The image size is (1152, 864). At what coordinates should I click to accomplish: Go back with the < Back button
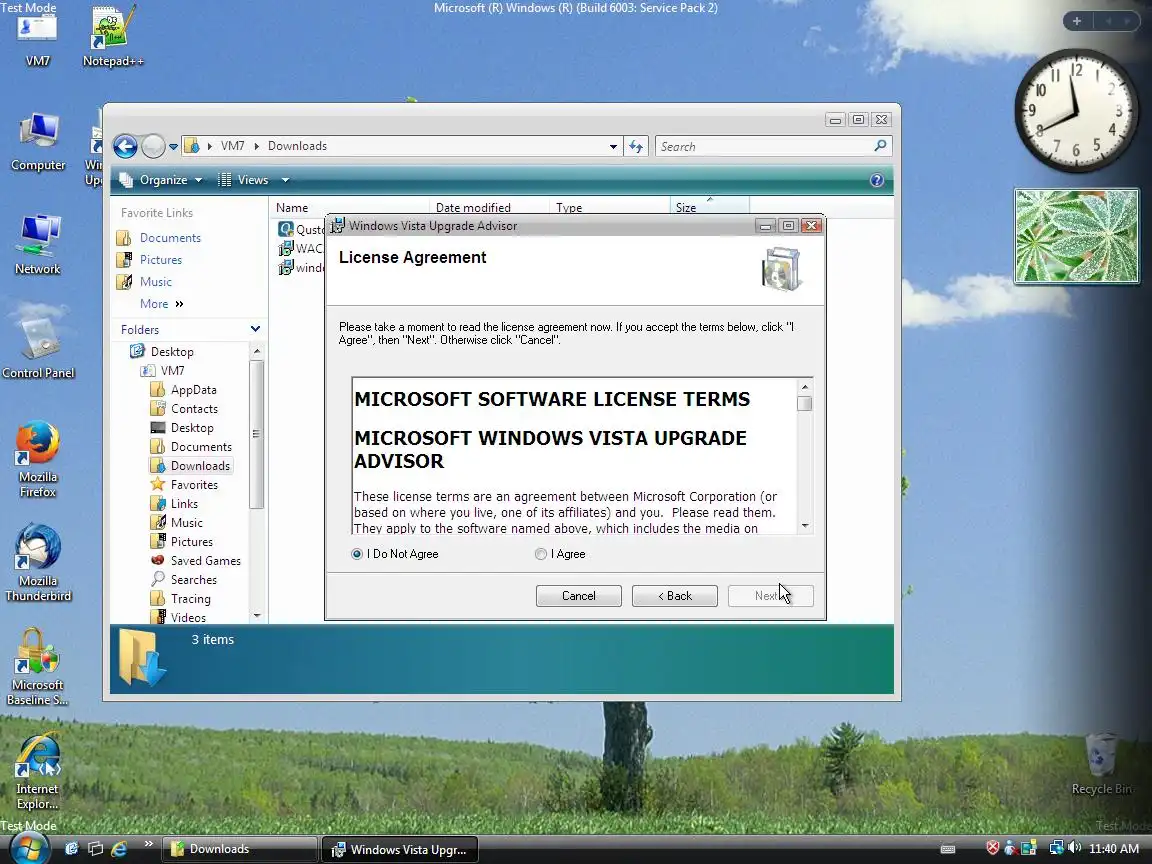coord(674,596)
